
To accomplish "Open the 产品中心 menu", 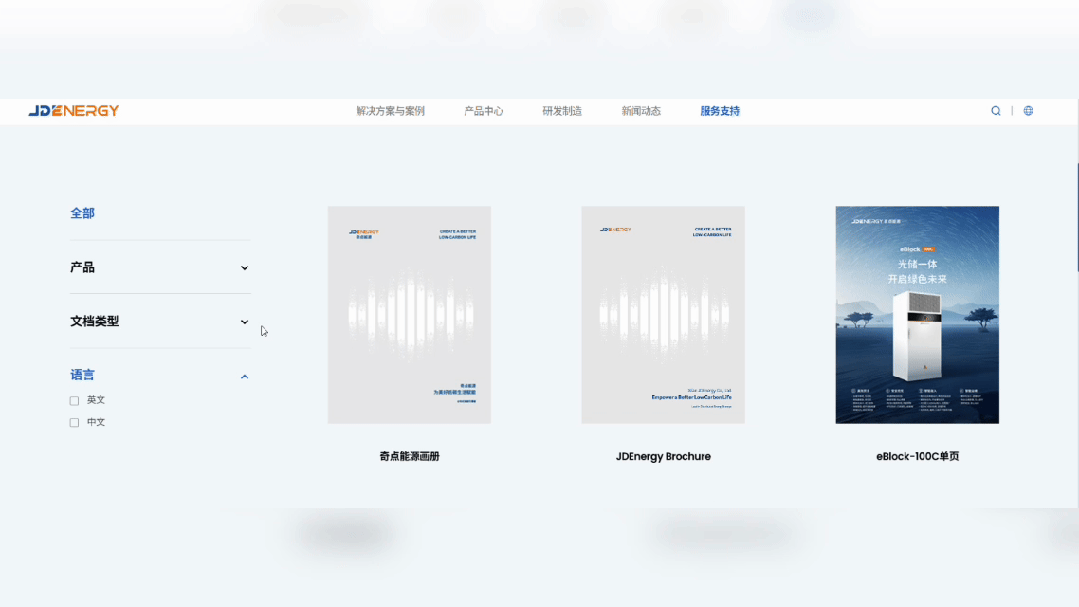I will tap(483, 111).
